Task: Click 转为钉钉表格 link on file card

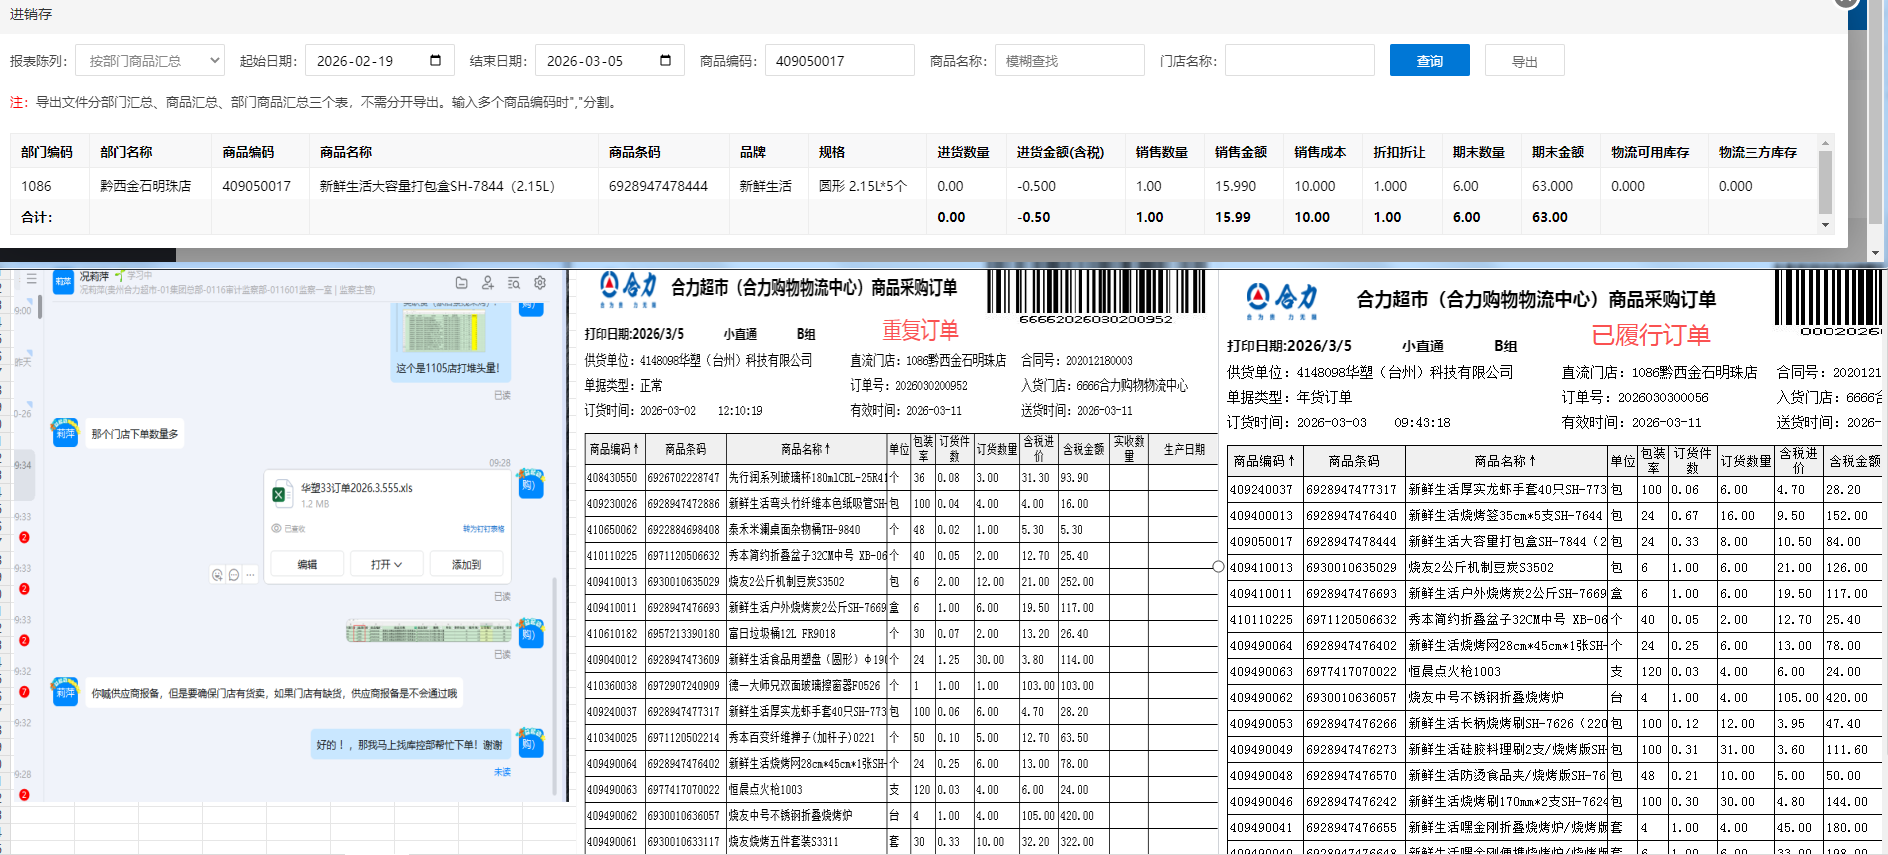Action: coord(483,529)
